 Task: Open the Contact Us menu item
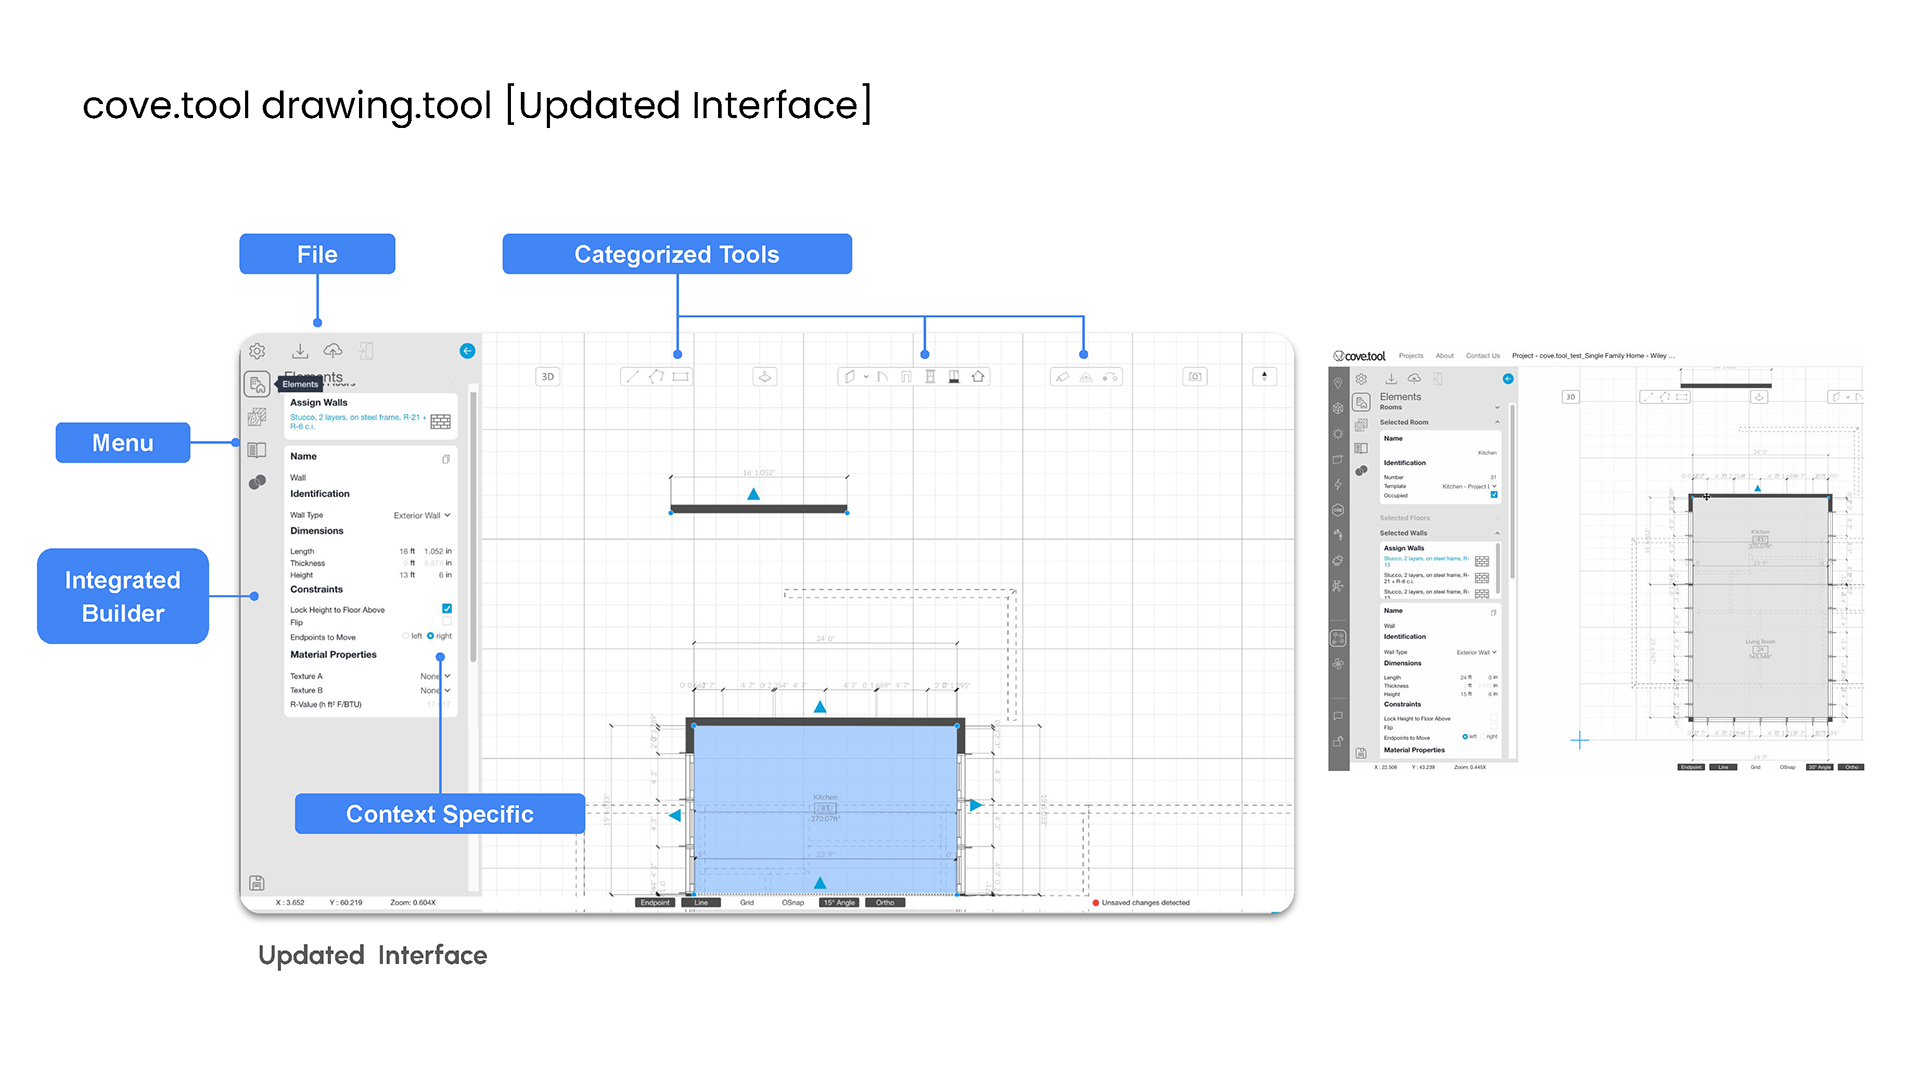pos(1482,356)
